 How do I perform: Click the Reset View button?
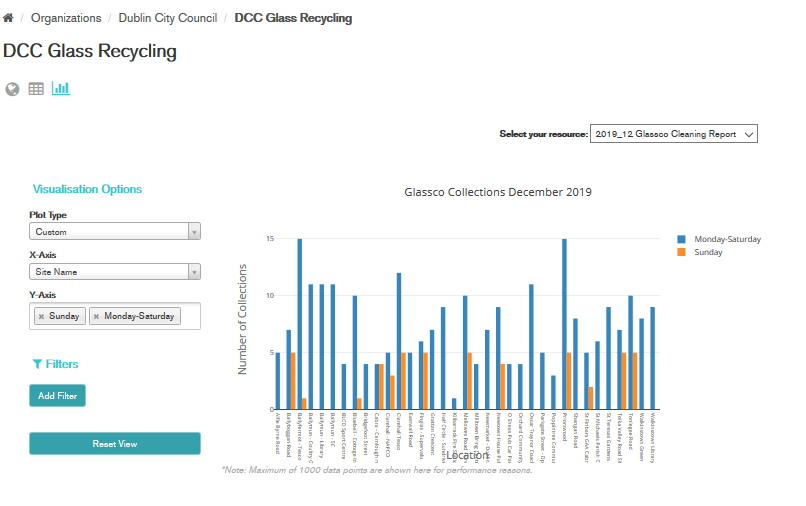(x=114, y=443)
